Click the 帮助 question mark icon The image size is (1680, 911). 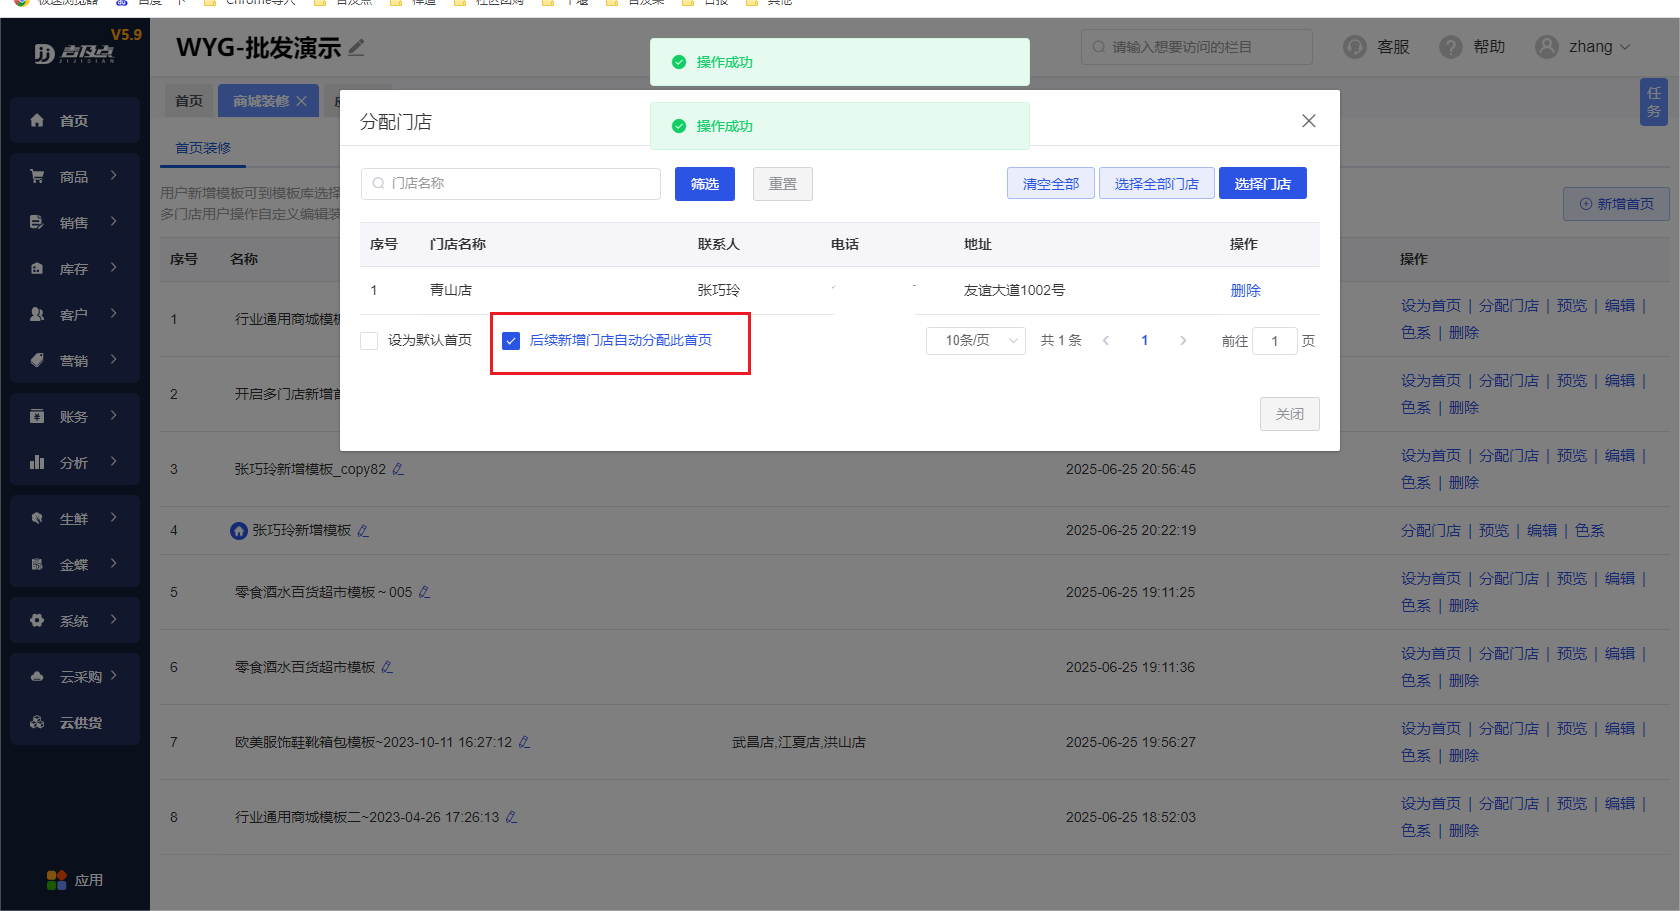[x=1450, y=47]
